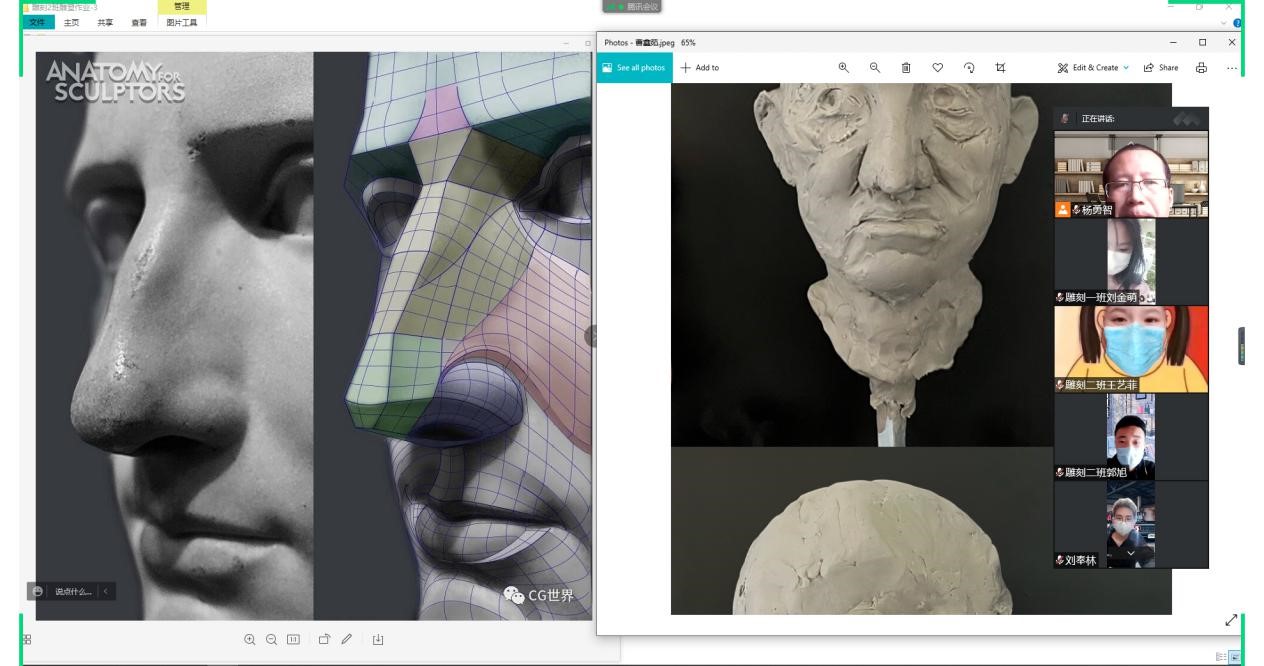Collapse the 说点什么 comment bar arrow
The image size is (1264, 666).
[106, 591]
